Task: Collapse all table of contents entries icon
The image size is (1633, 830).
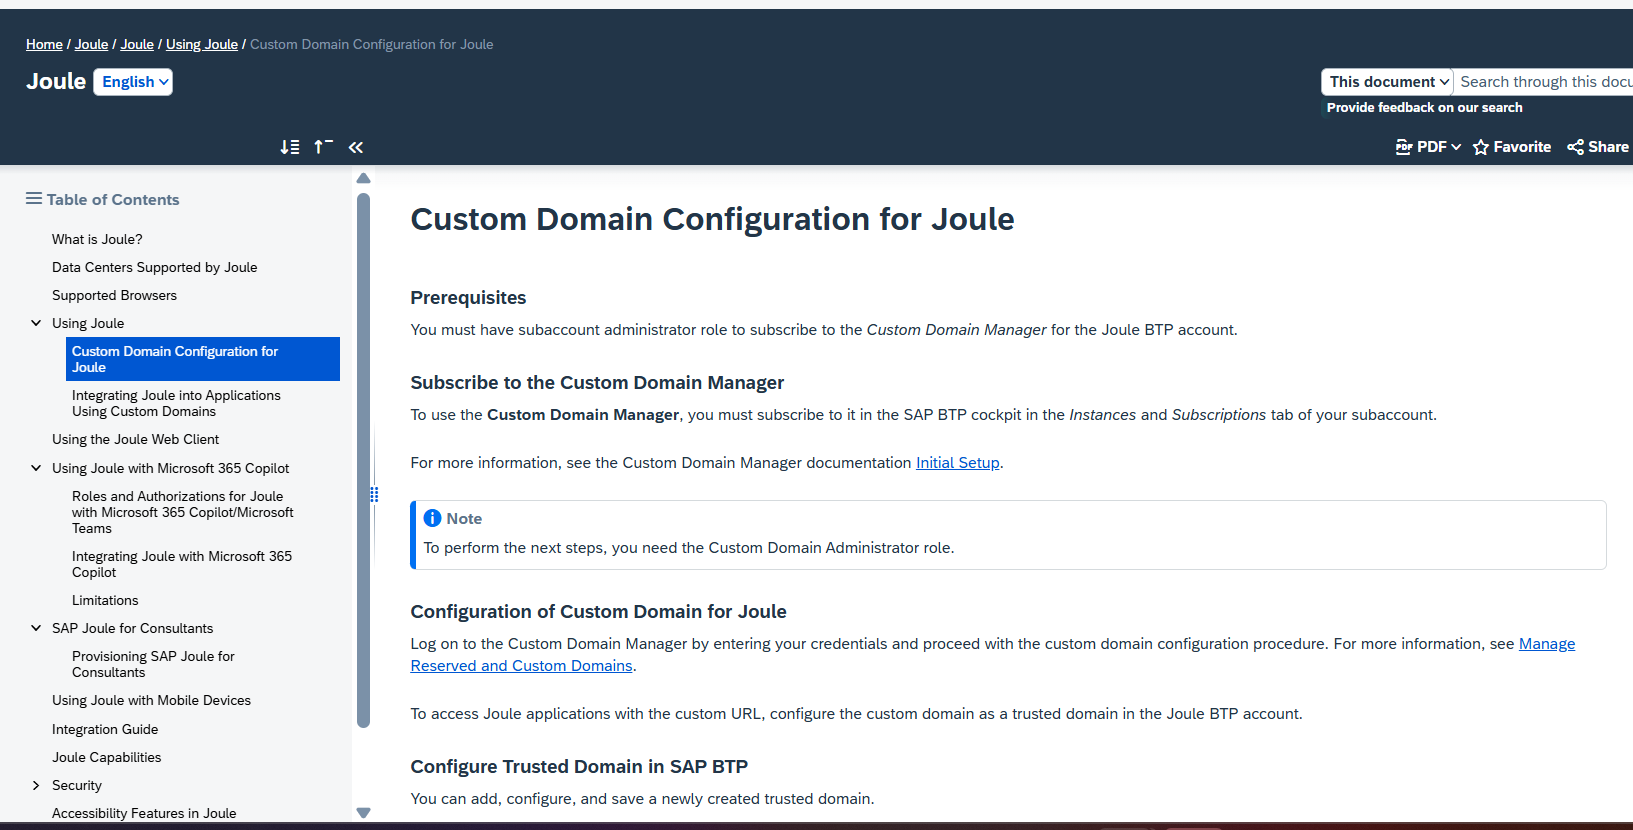Action: tap(323, 147)
